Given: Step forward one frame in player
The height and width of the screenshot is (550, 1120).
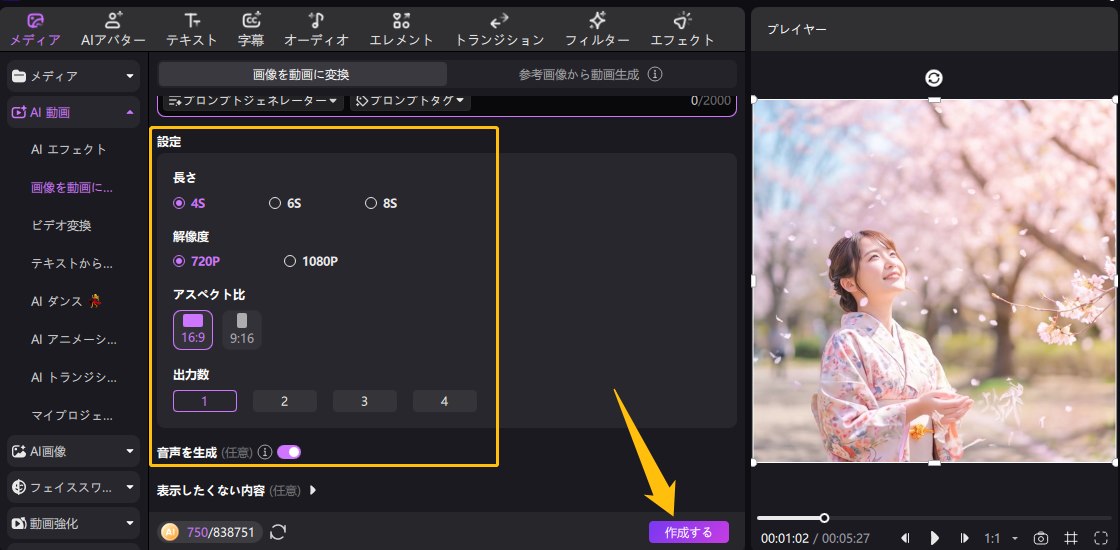Looking at the screenshot, I should [x=964, y=538].
